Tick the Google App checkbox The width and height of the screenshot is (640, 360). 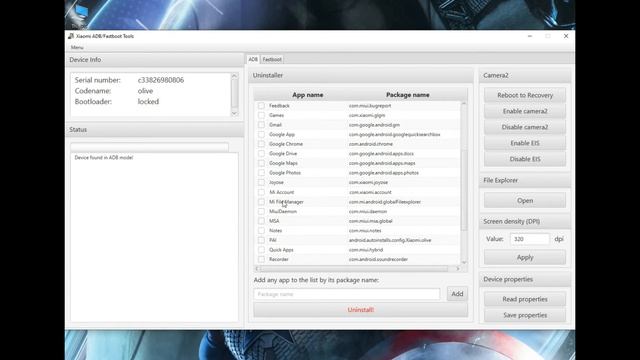pyautogui.click(x=261, y=134)
